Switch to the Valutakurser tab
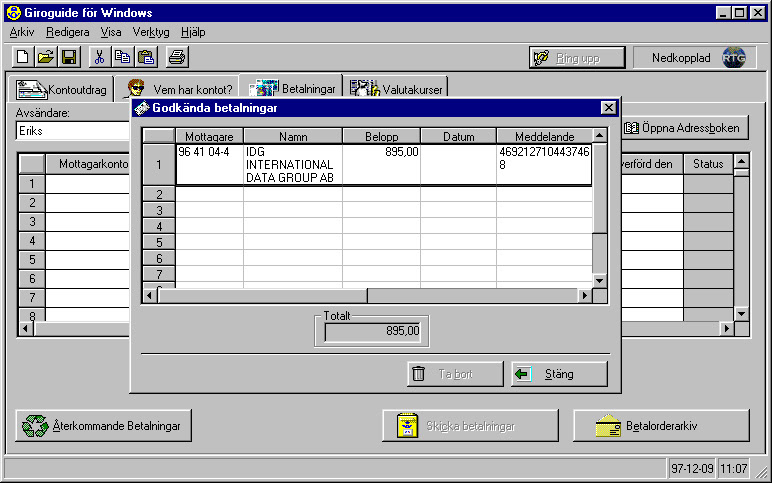The image size is (772, 483). click(x=396, y=89)
